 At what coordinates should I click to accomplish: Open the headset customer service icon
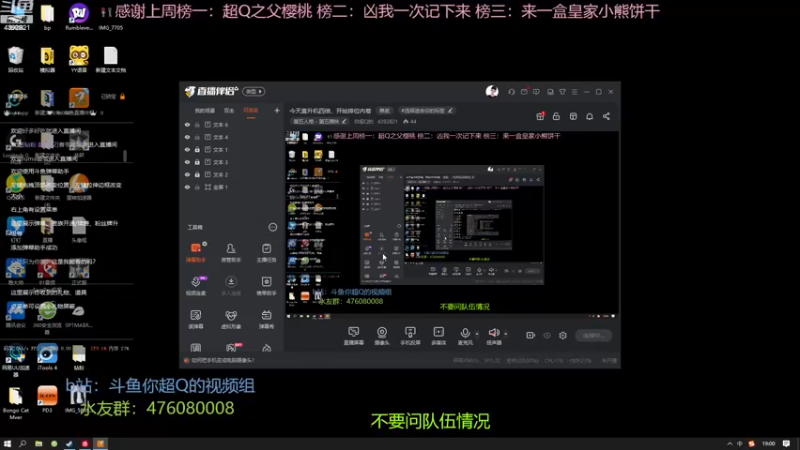pyautogui.click(x=511, y=92)
